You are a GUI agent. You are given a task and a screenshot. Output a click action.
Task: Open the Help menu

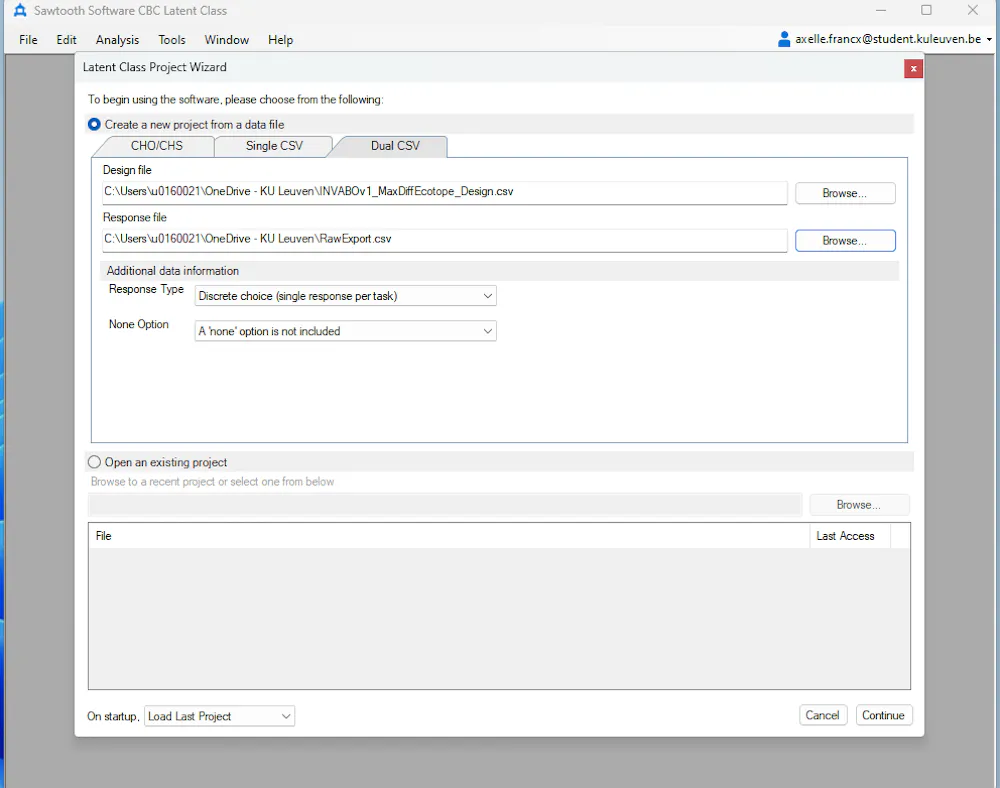[x=280, y=40]
